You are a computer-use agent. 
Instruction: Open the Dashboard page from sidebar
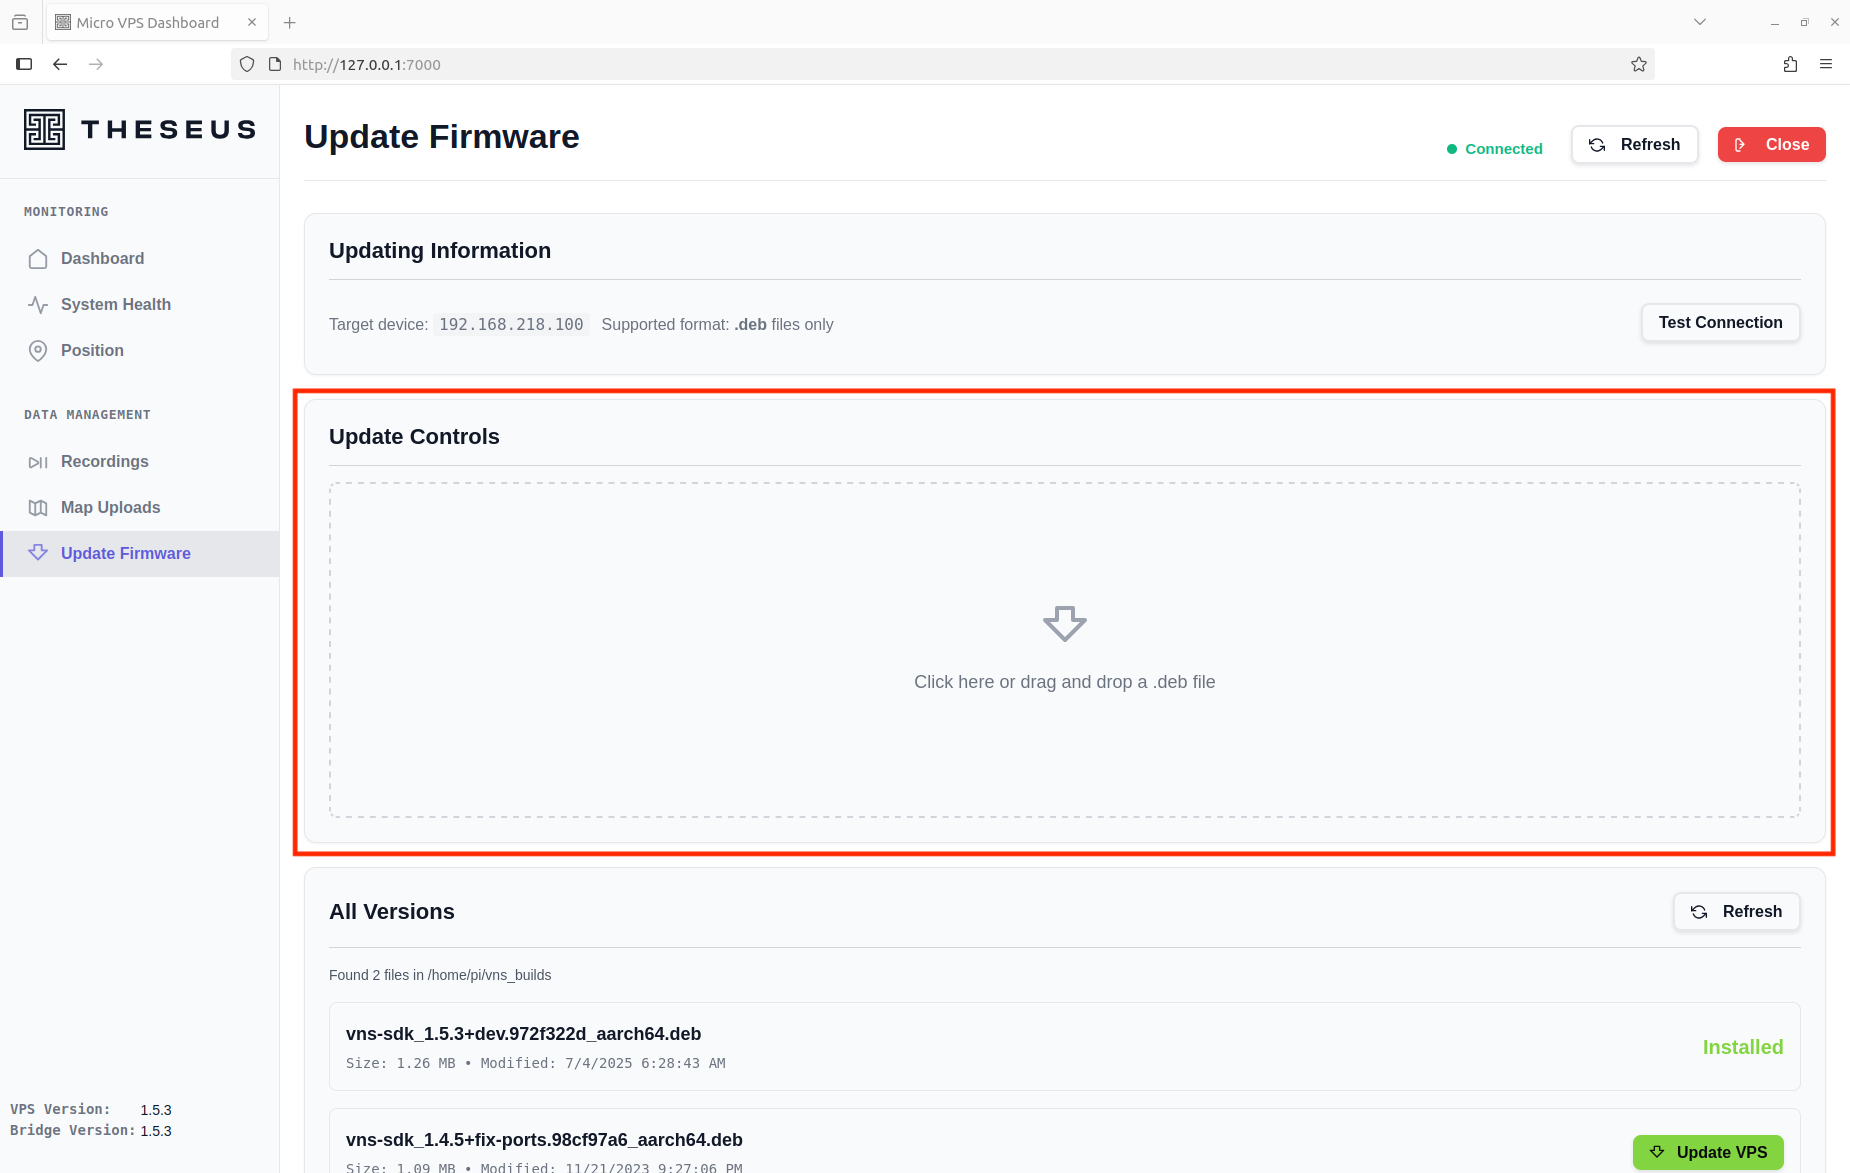pos(102,259)
